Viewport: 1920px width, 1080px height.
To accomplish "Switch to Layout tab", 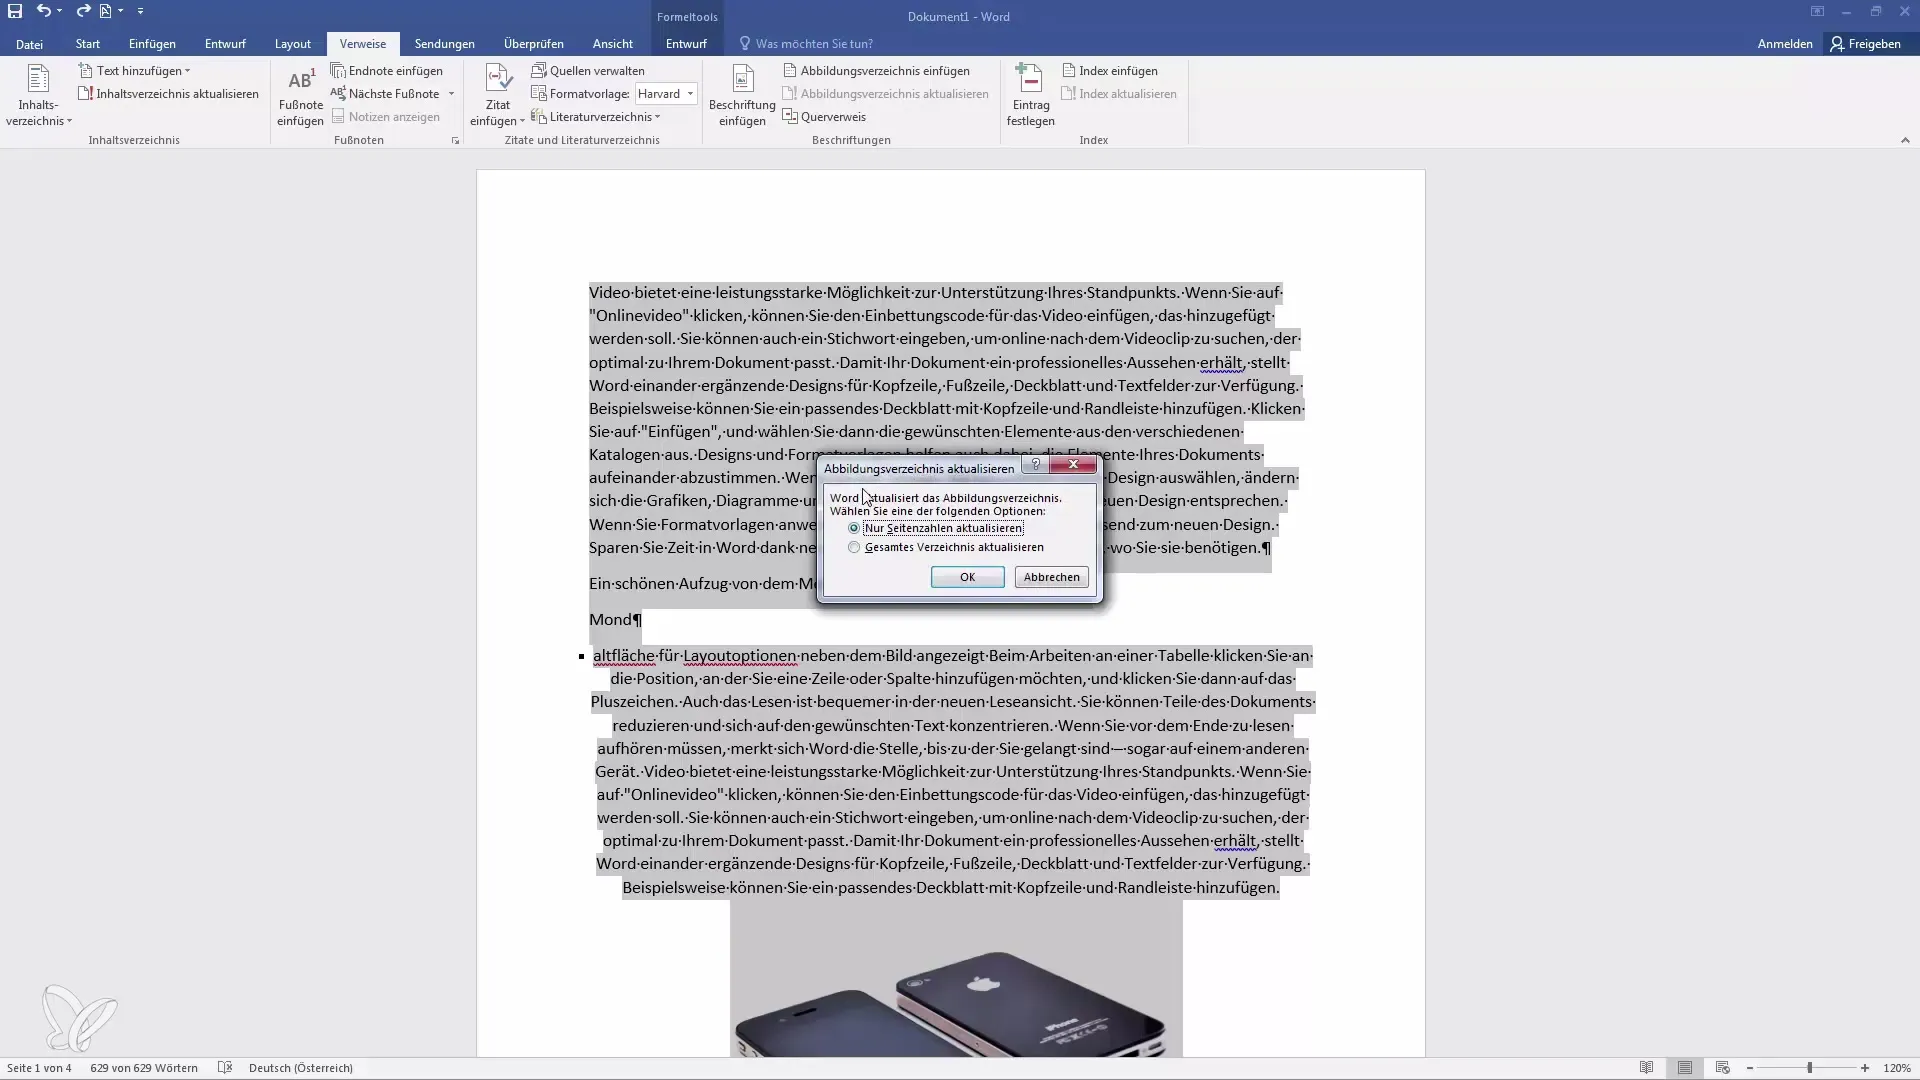I will 293,44.
